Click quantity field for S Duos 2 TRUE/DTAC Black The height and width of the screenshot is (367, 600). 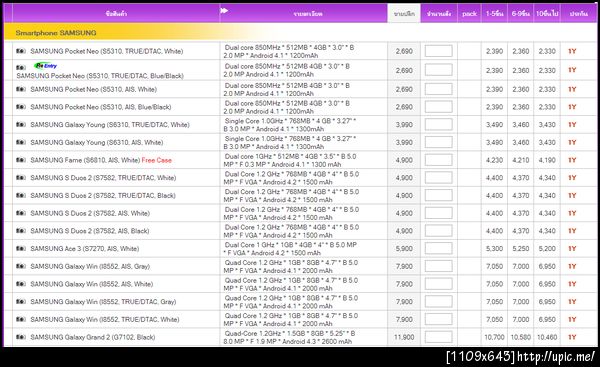439,196
